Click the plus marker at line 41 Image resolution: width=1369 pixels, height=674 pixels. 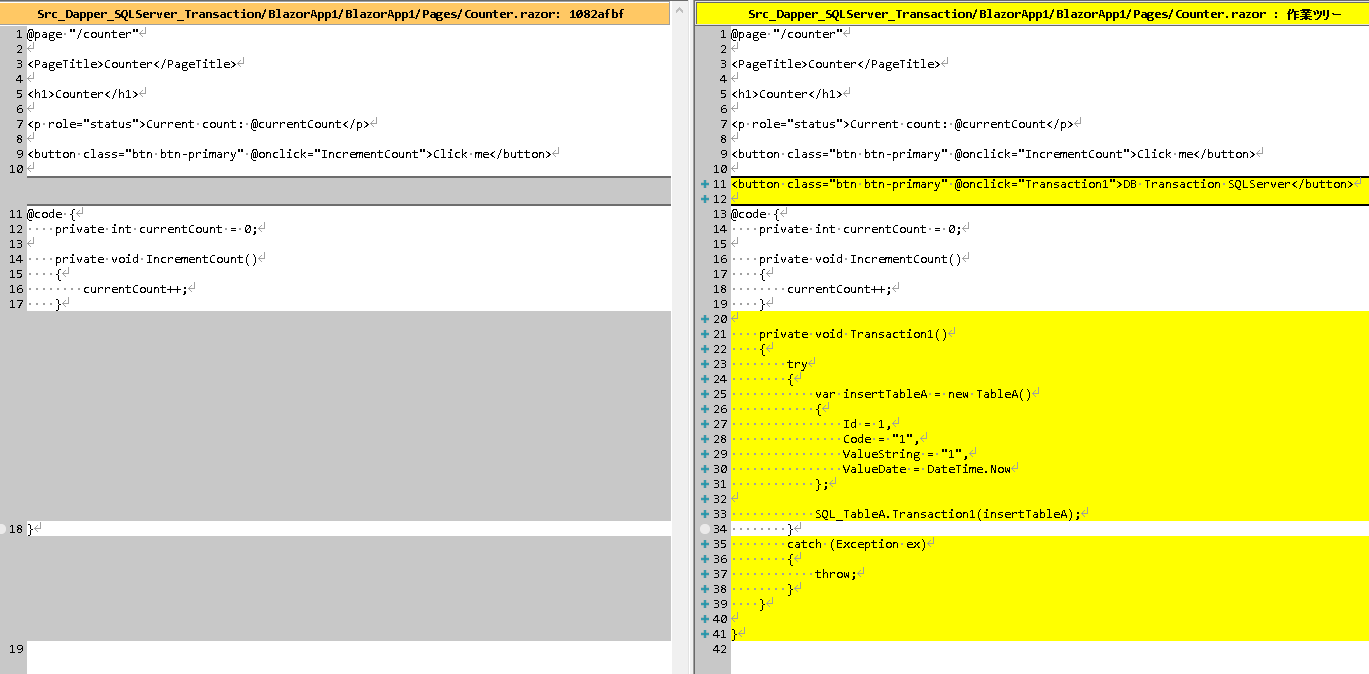[x=706, y=634]
